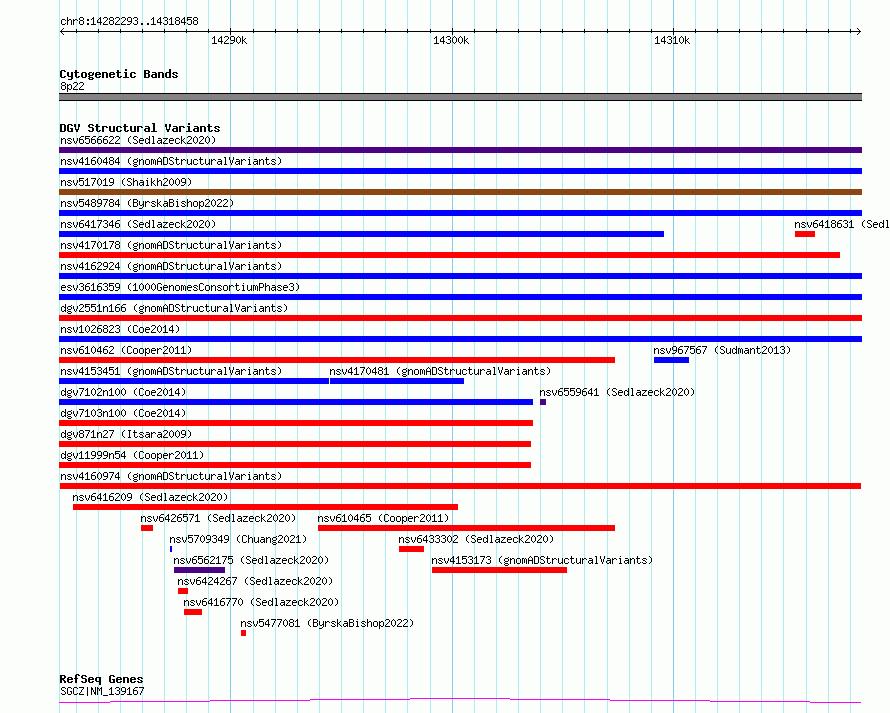Image resolution: width=890 pixels, height=713 pixels.
Task: Click the red bar under nsv6424267
Action: coord(183,591)
